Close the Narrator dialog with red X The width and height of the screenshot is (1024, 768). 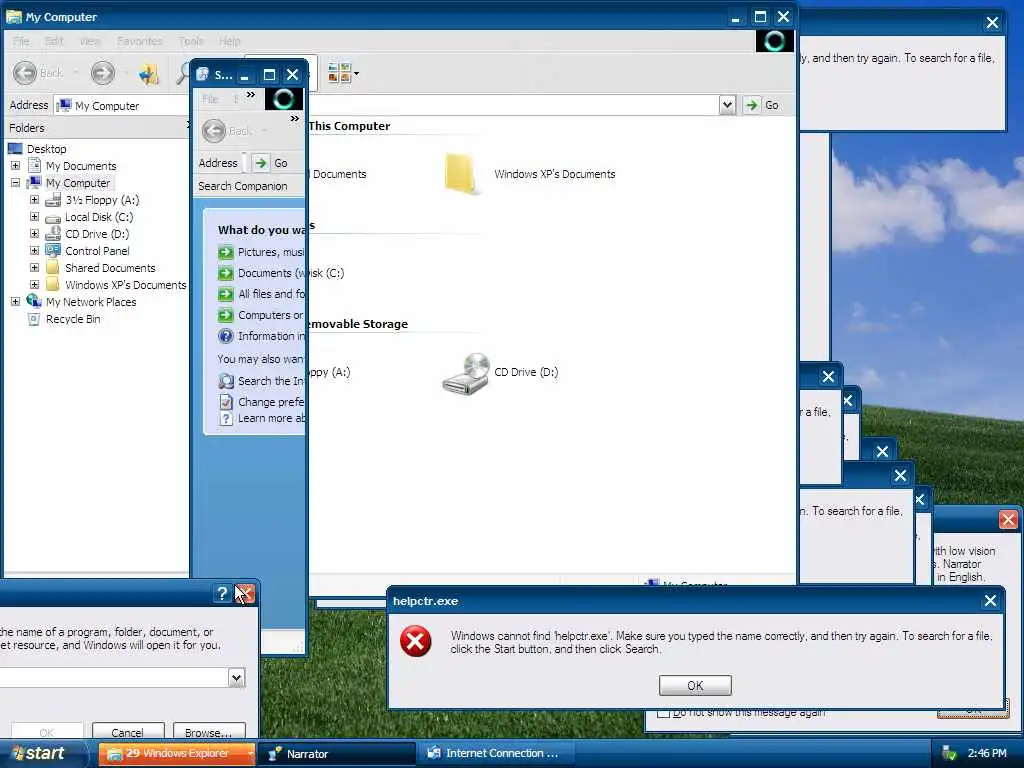(x=1008, y=520)
